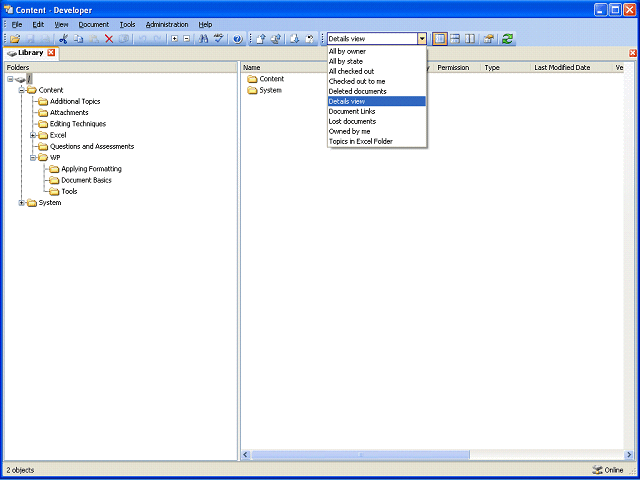Click the Cut scissors icon
This screenshot has width=640, height=480.
pyautogui.click(x=63, y=39)
